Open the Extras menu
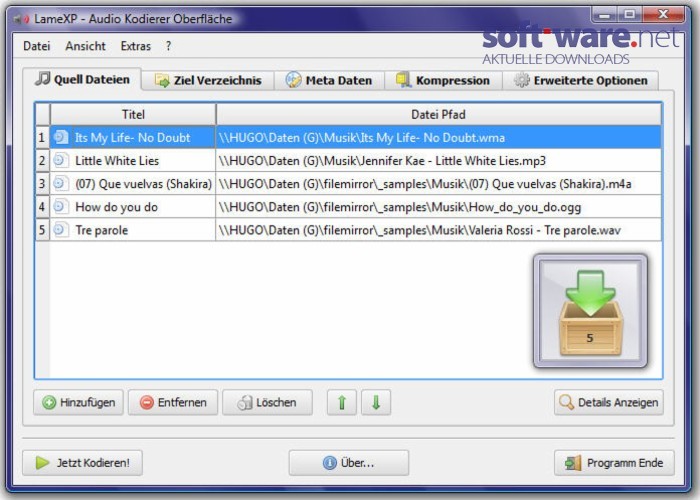This screenshot has width=700, height=500. click(x=136, y=46)
